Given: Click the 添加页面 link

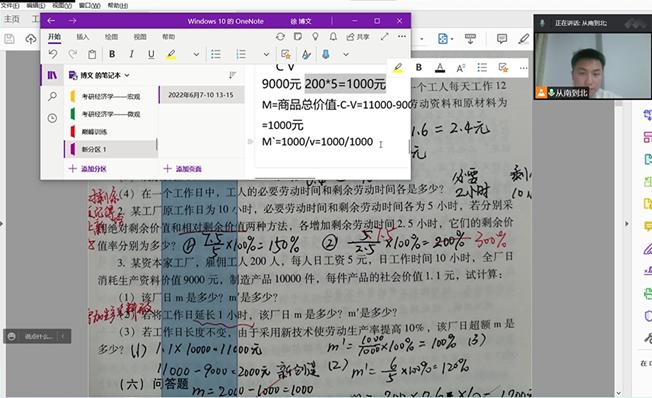Looking at the screenshot, I should [x=183, y=168].
